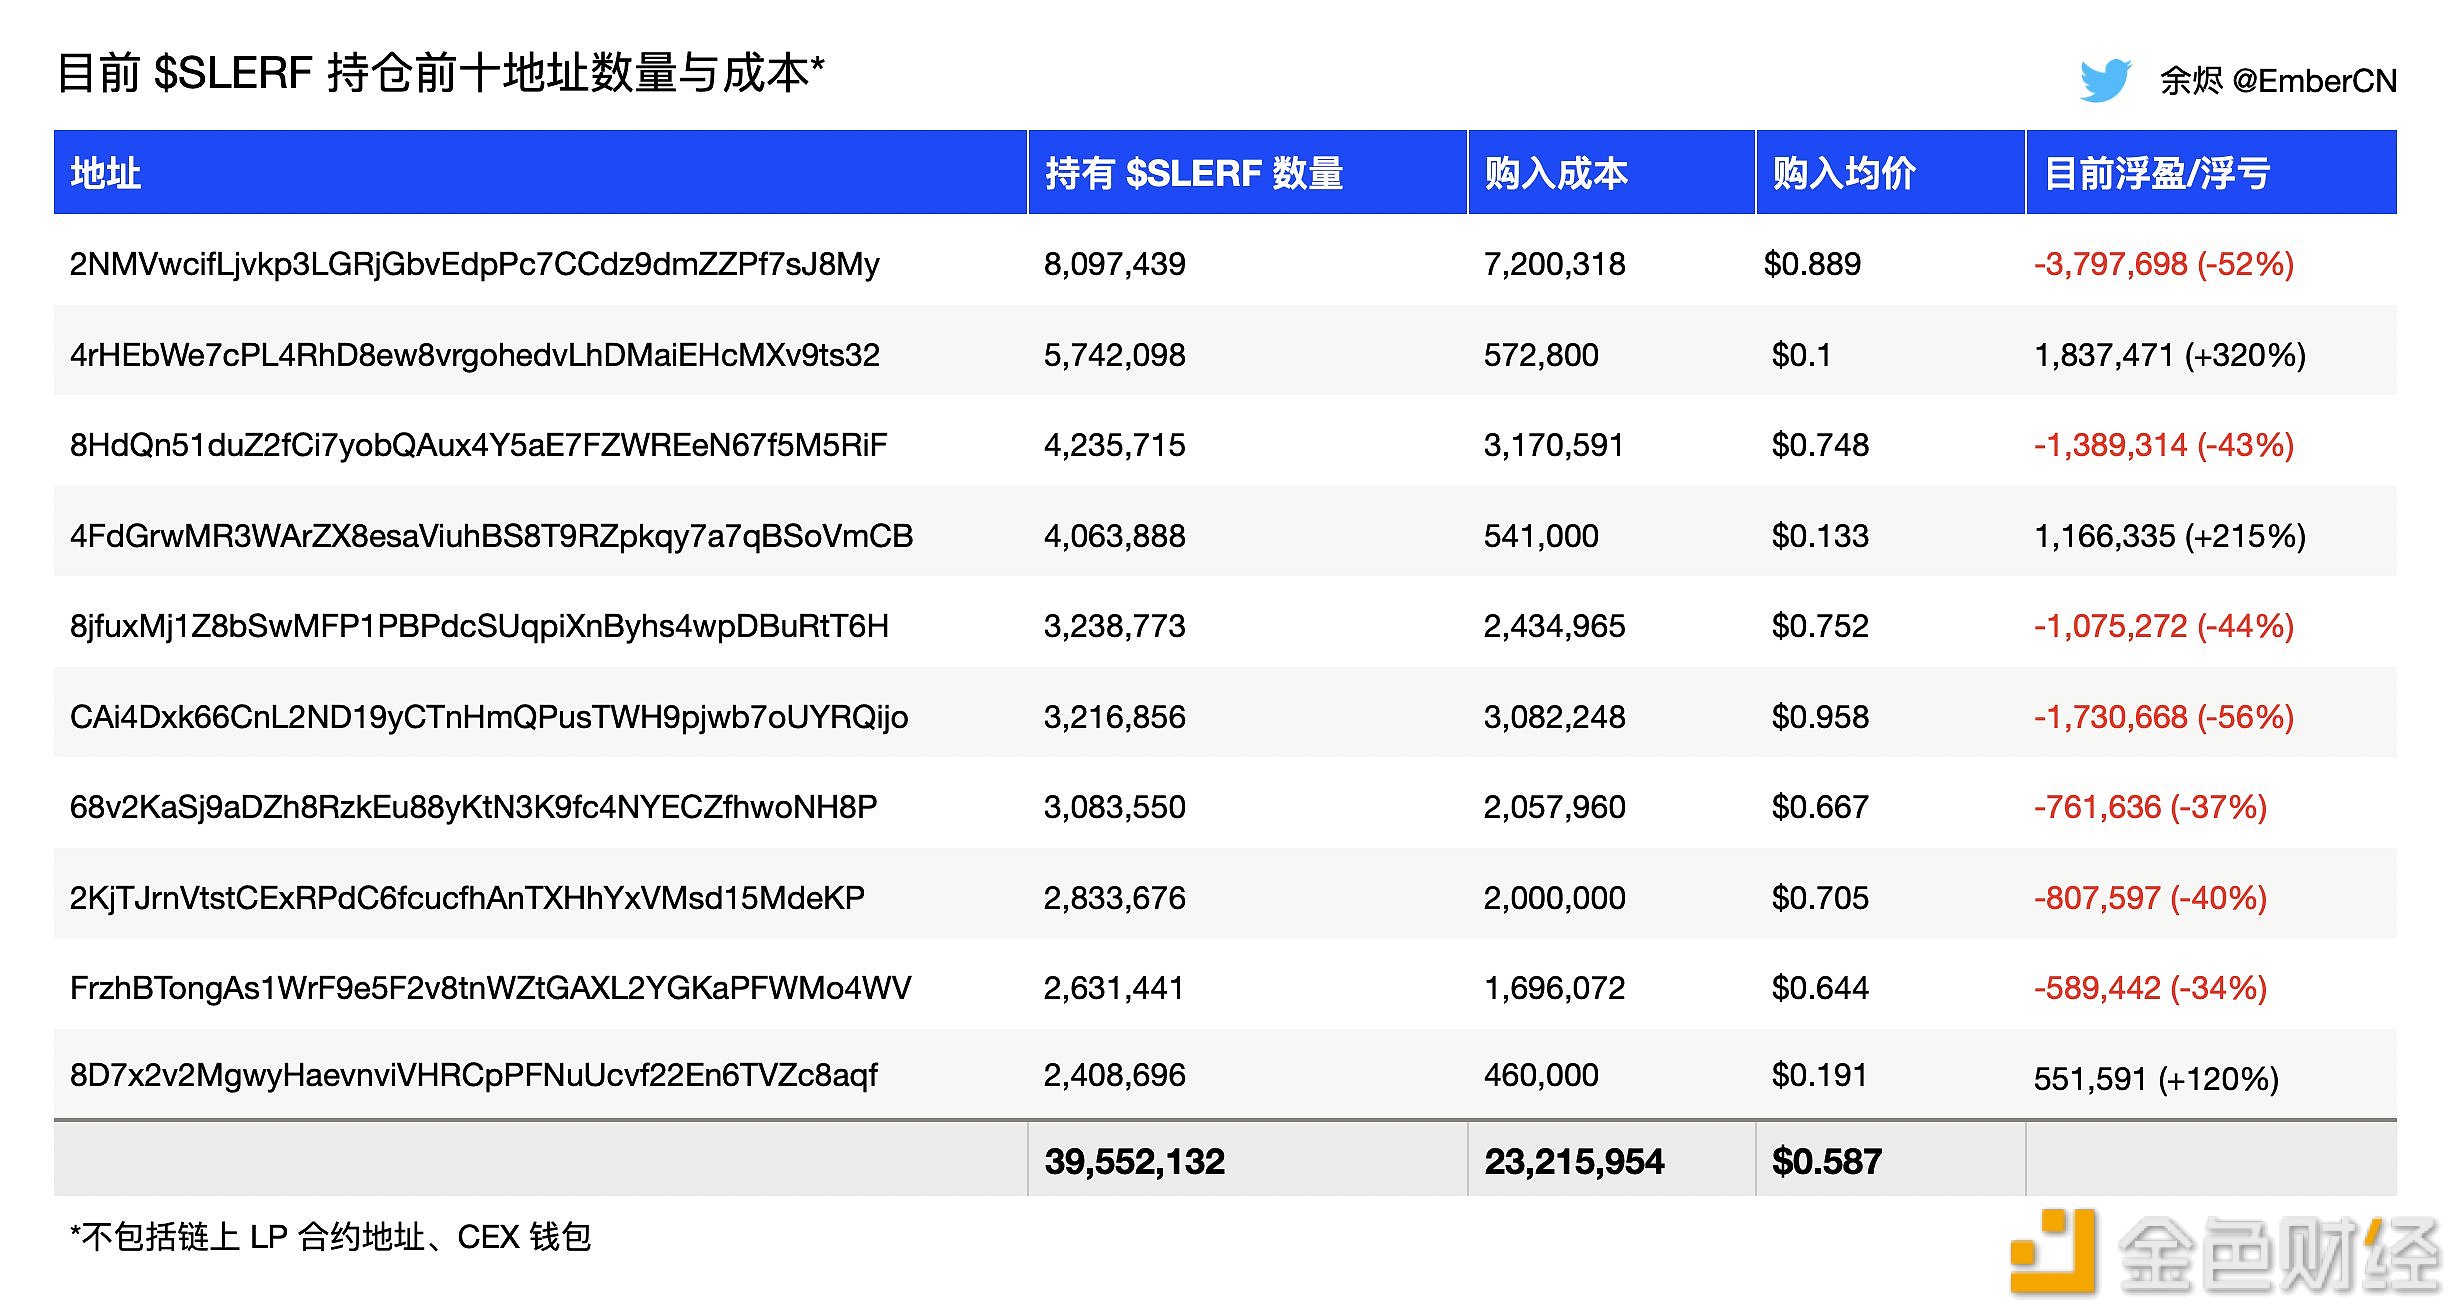
Task: Select address 4FdGrwMR3WArZX8esaViuhBS8T9RZpkqy7a7qBSoVmCB
Action: 491,536
